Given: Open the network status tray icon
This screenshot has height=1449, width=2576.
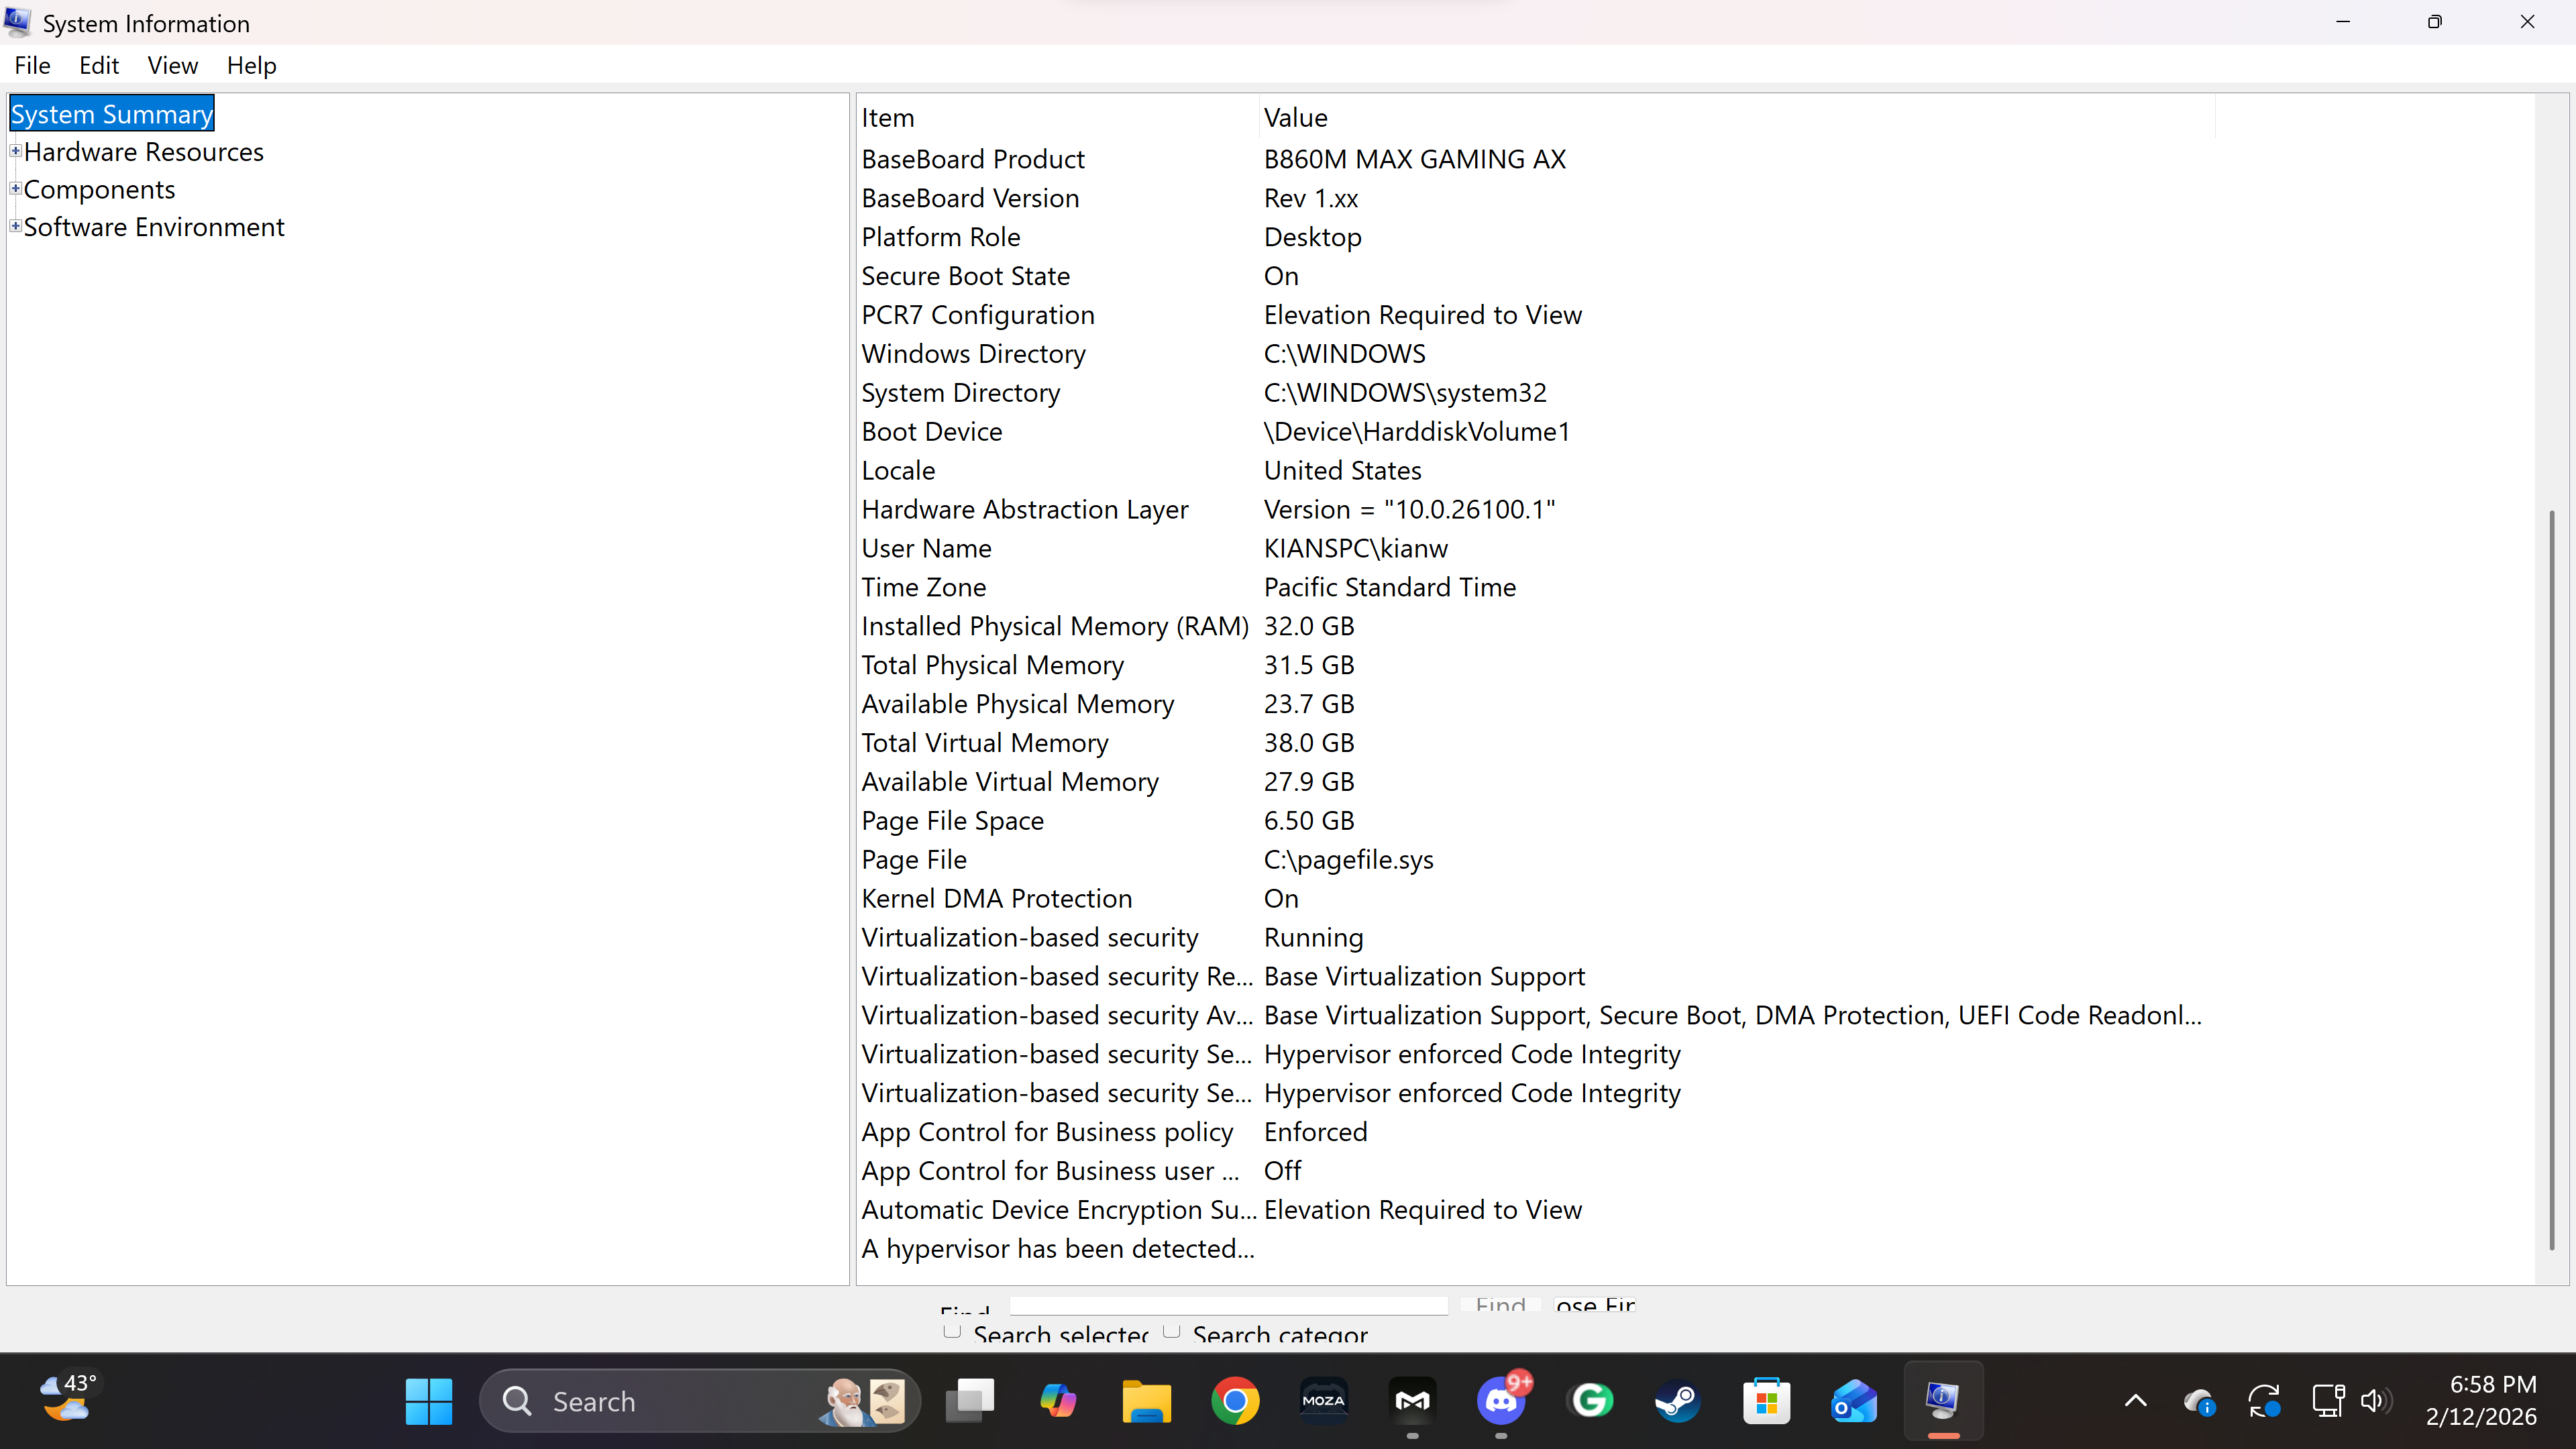Looking at the screenshot, I should click(2328, 1401).
